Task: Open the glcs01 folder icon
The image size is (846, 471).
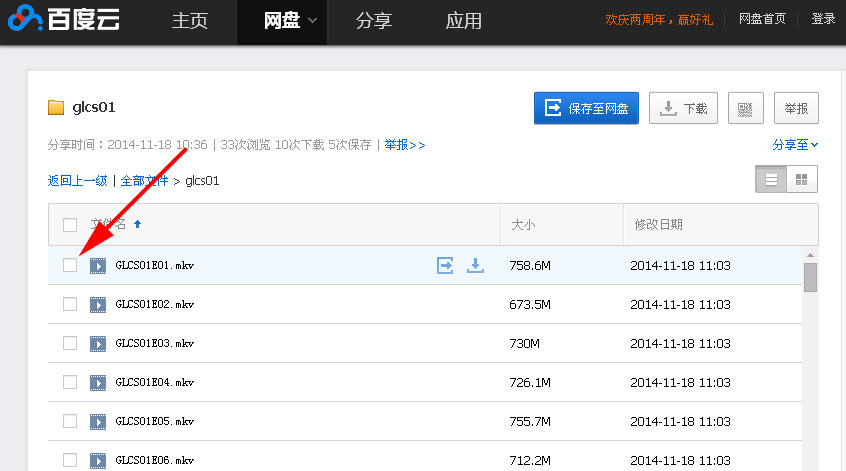Action: point(56,107)
